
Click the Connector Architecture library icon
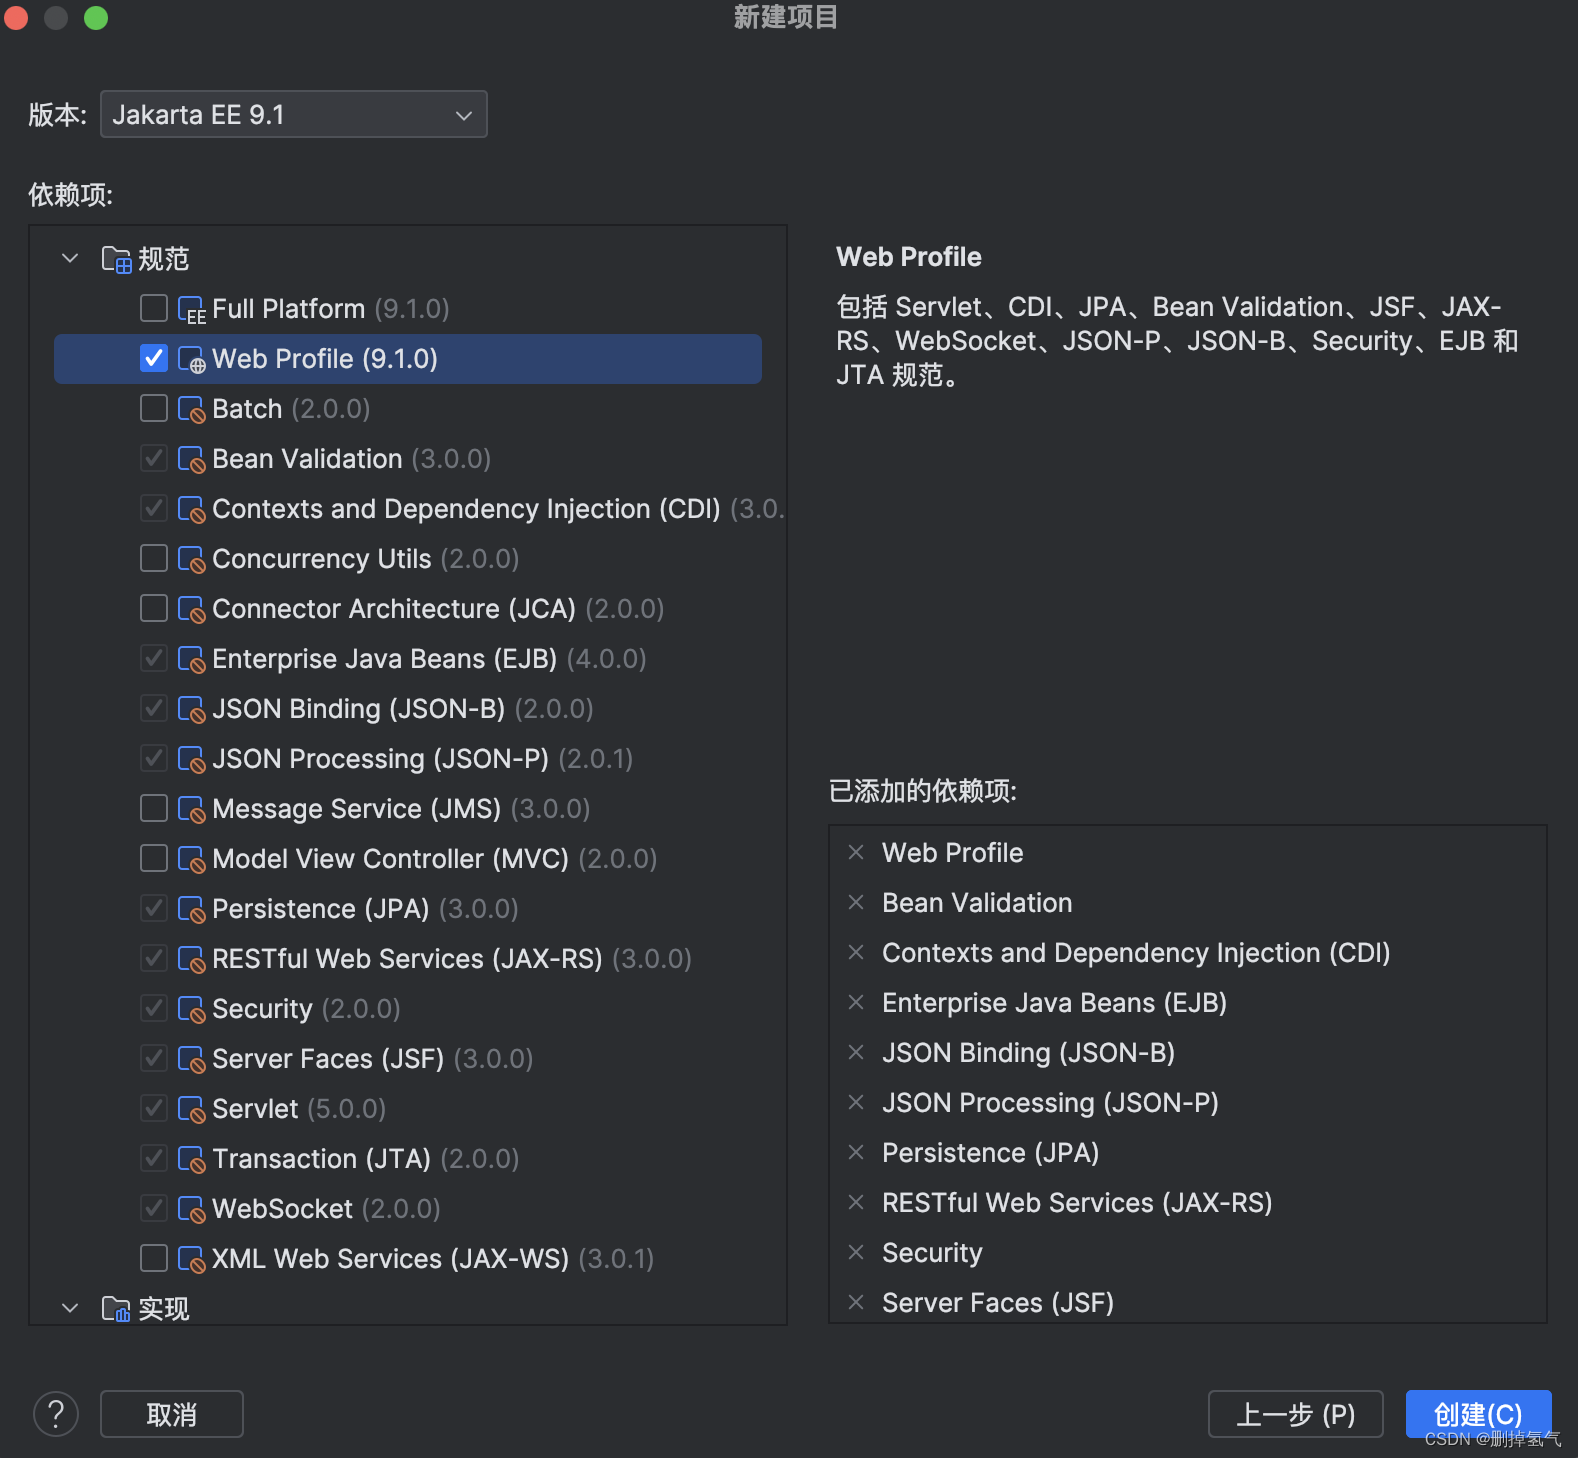(x=192, y=610)
